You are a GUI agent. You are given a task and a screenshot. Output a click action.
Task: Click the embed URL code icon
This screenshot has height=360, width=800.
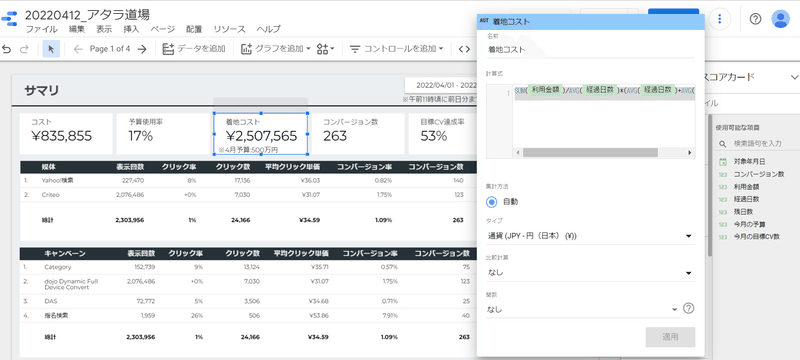coord(464,49)
